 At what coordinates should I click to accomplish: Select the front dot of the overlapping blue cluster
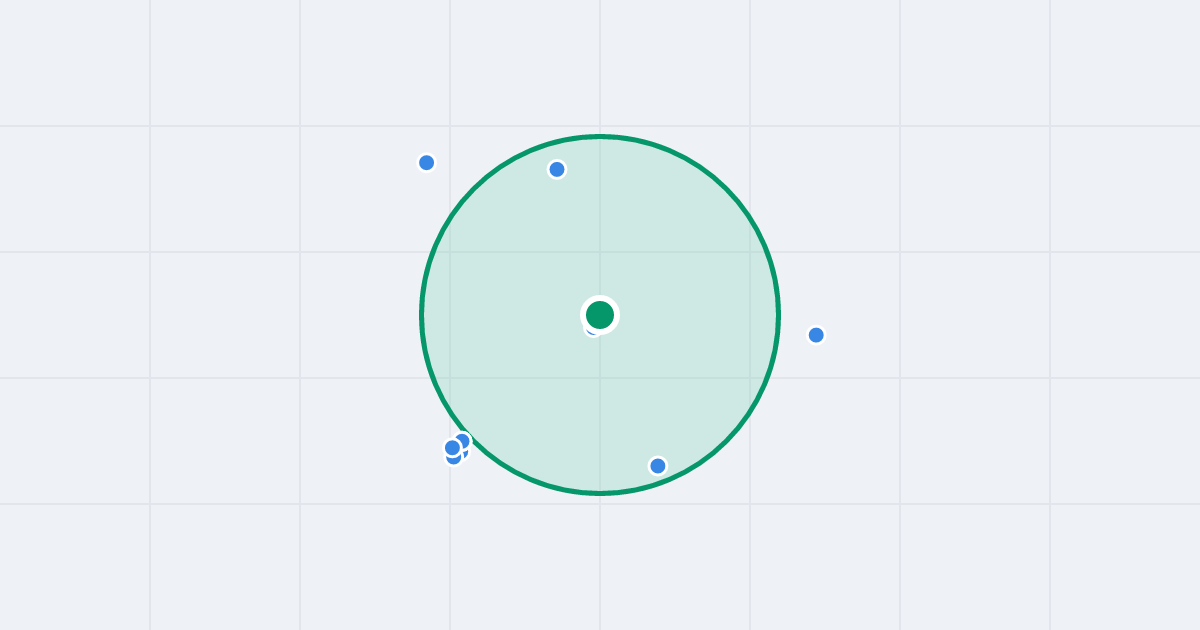452,448
